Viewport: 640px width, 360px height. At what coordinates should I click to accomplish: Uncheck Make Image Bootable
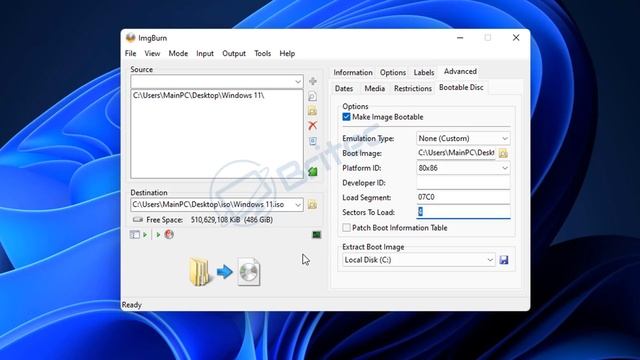(x=347, y=117)
